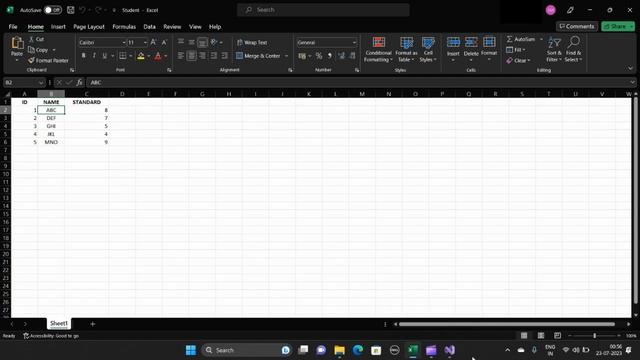Click the Insert cells icon

453,42
